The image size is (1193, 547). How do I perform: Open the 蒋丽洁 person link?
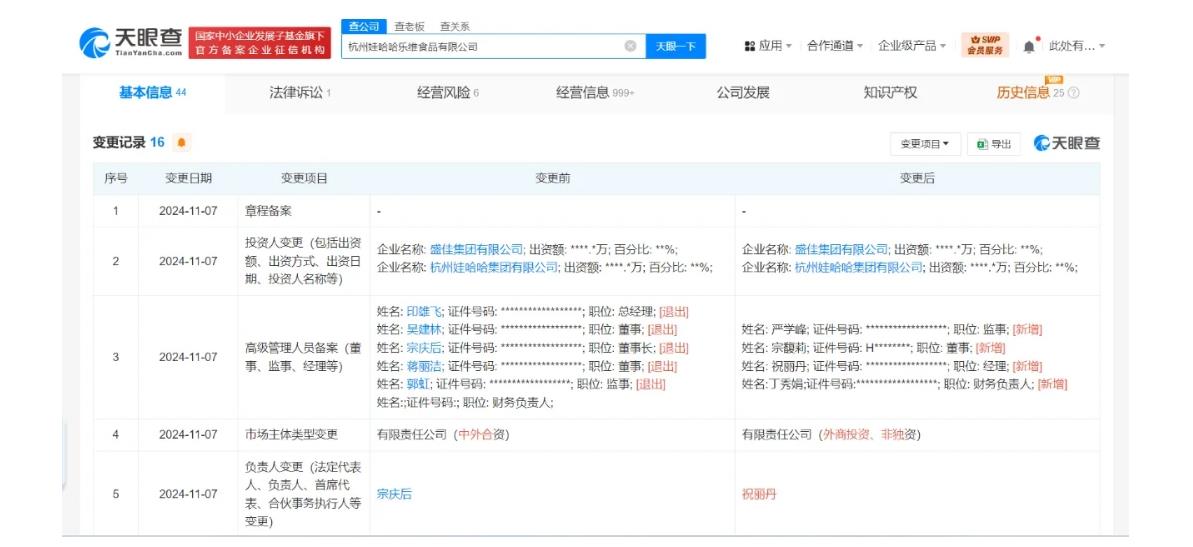[424, 366]
